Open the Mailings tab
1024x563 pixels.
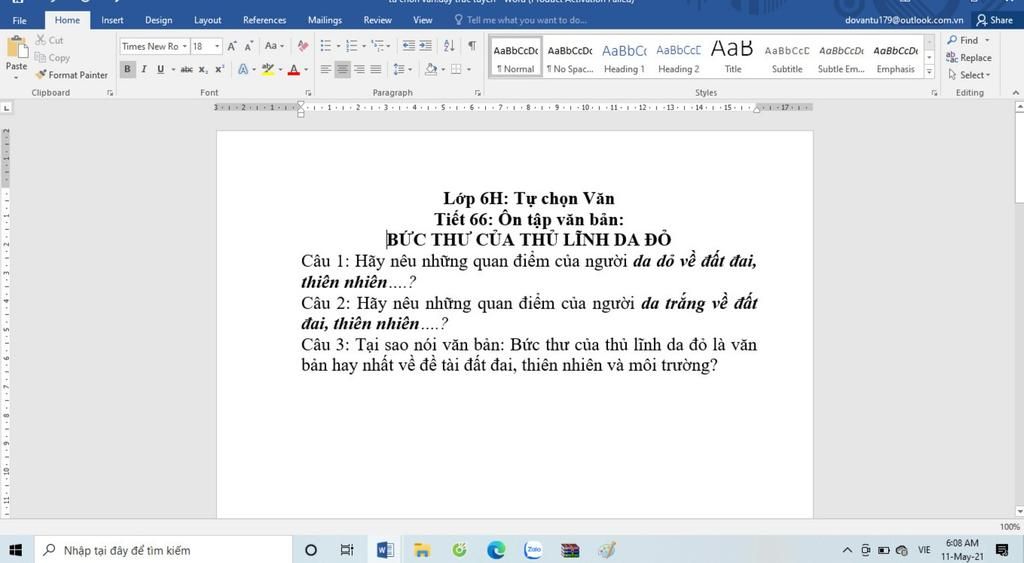[325, 20]
